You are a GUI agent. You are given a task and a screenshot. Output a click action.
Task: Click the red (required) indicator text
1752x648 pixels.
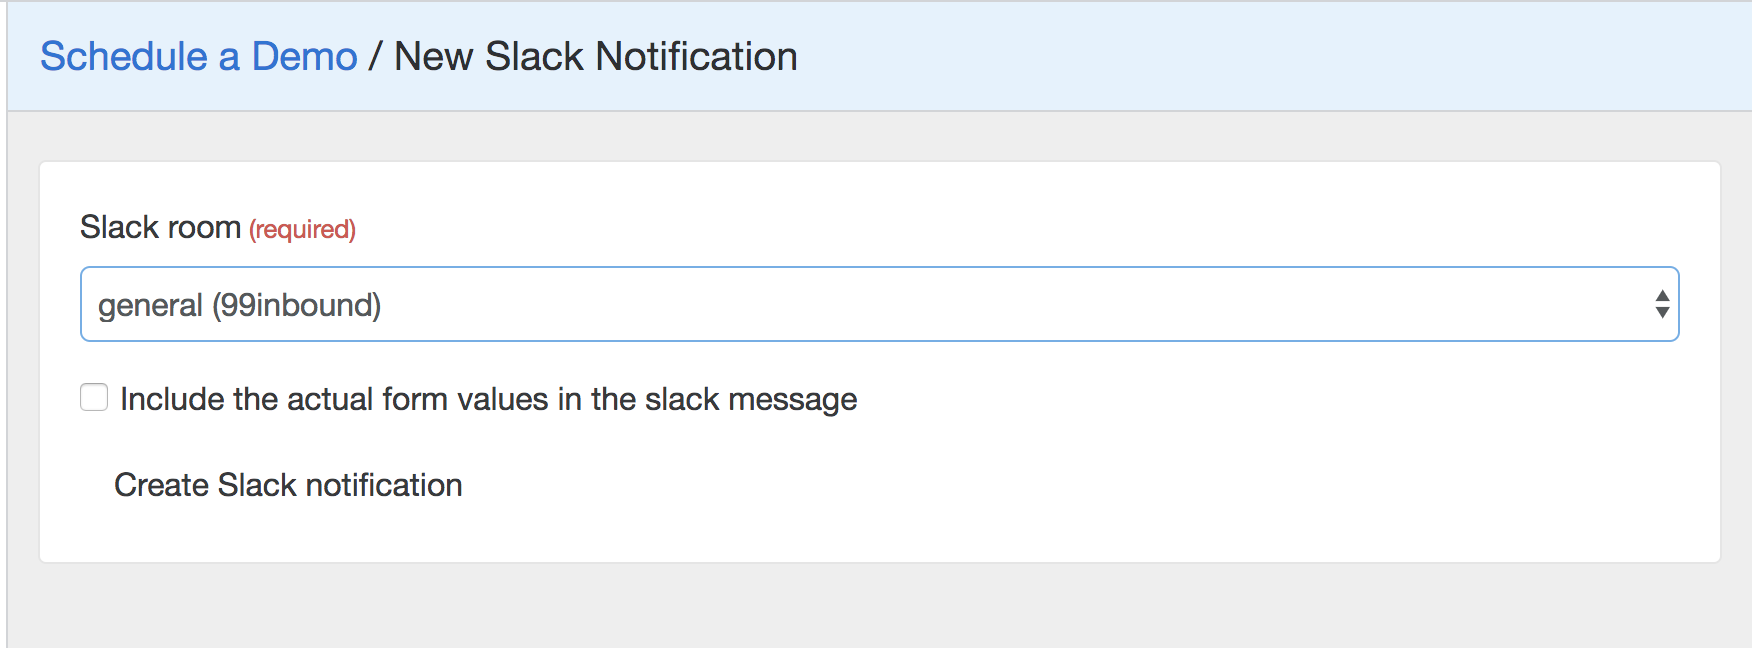point(302,230)
